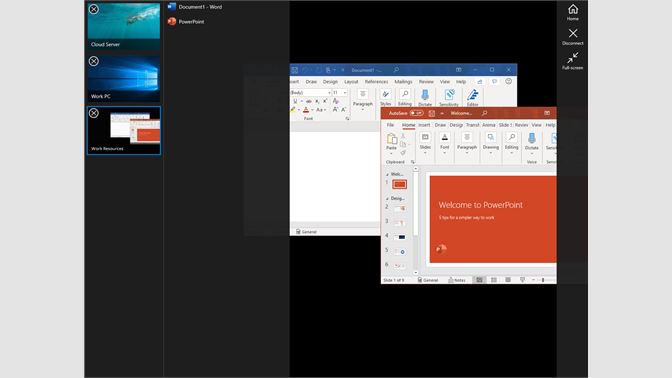Screen dimensions: 672x378
Task: Close the Cloud Server session
Action: pos(93,9)
